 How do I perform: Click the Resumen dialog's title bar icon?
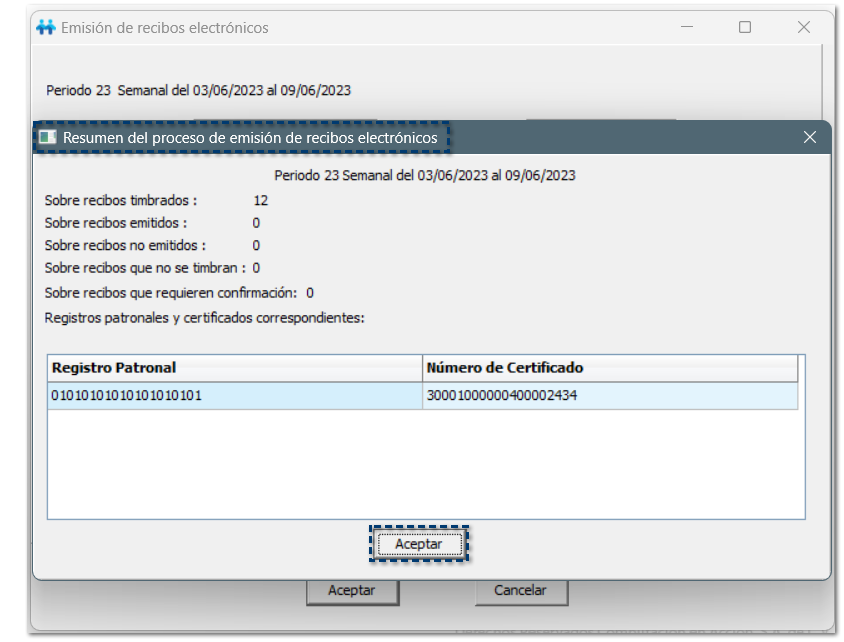coord(47,137)
